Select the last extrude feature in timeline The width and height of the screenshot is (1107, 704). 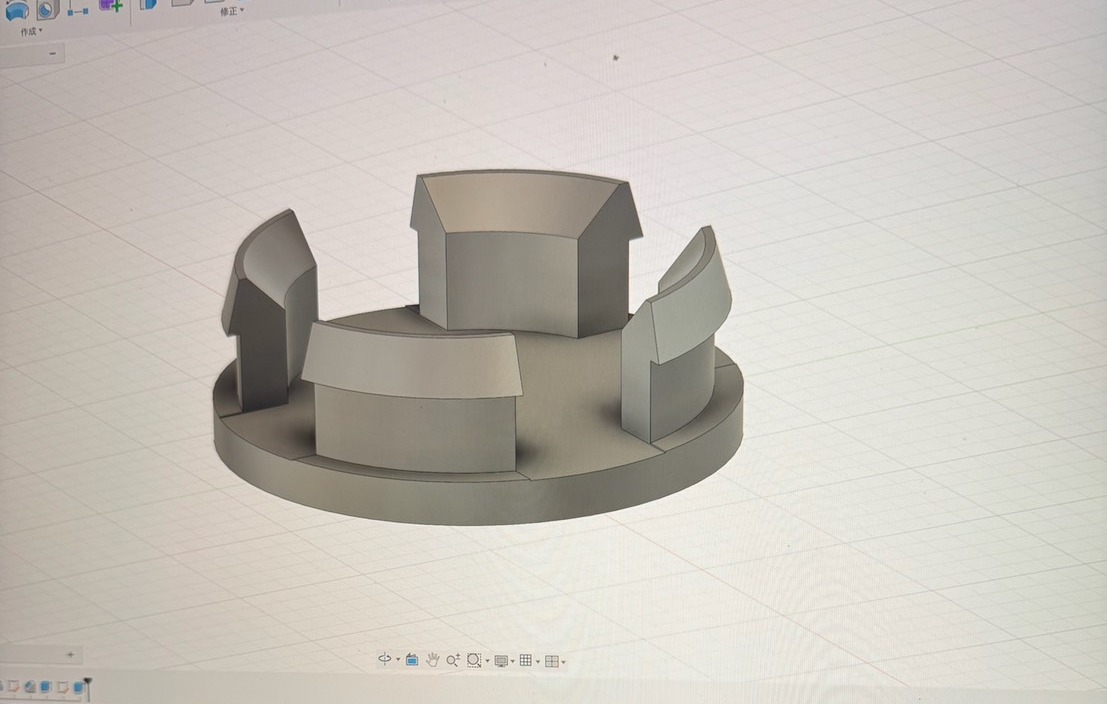point(77,687)
